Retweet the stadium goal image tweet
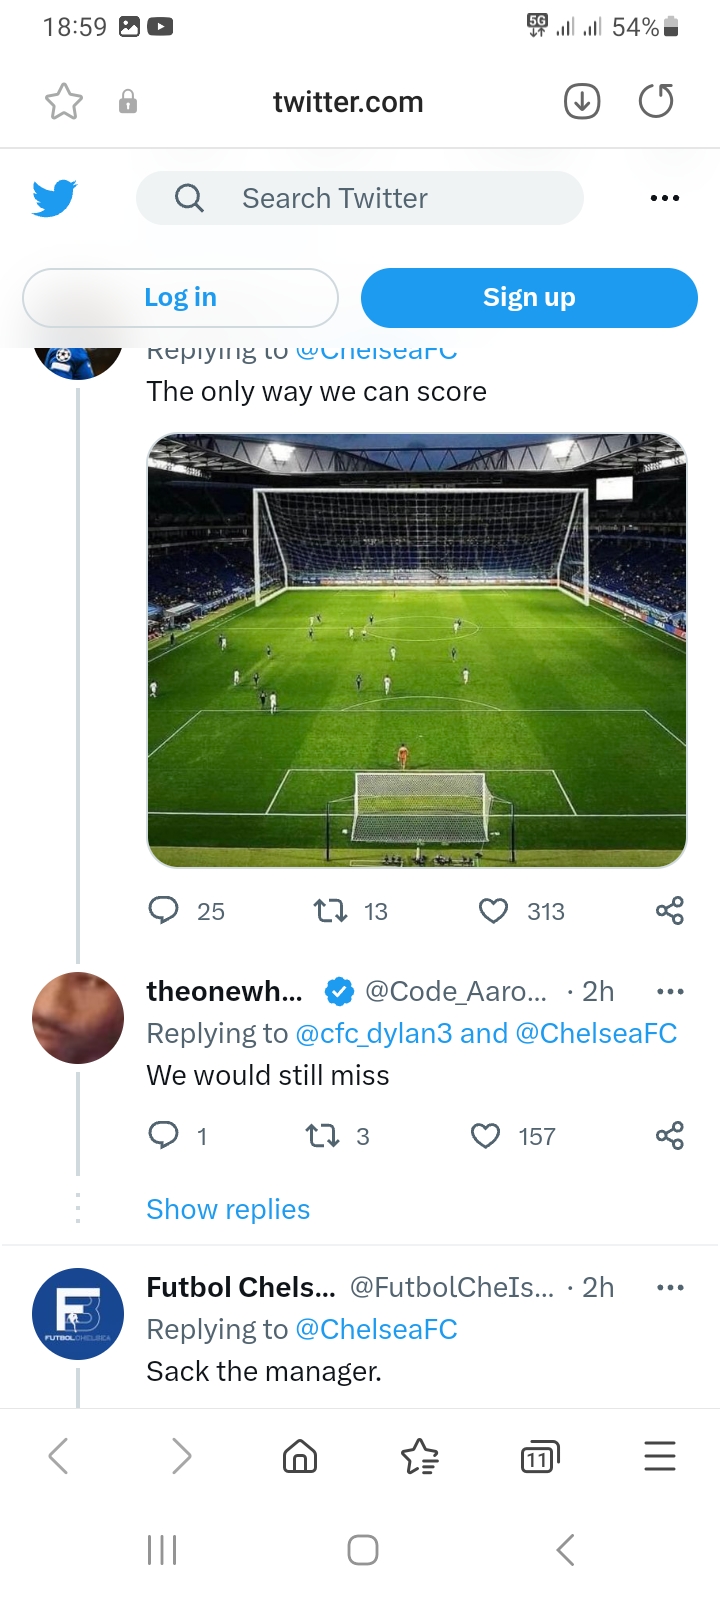Image resolution: width=720 pixels, height=1600 pixels. 330,911
